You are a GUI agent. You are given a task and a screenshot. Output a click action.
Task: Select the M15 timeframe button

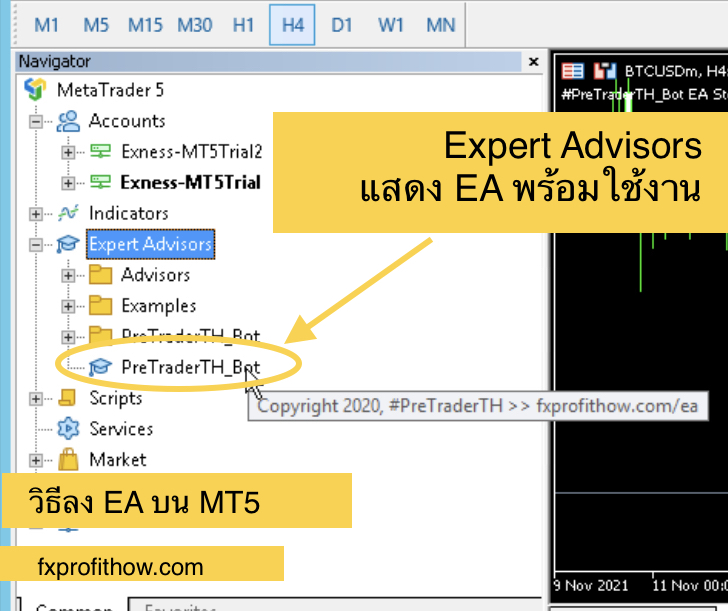coord(145,25)
